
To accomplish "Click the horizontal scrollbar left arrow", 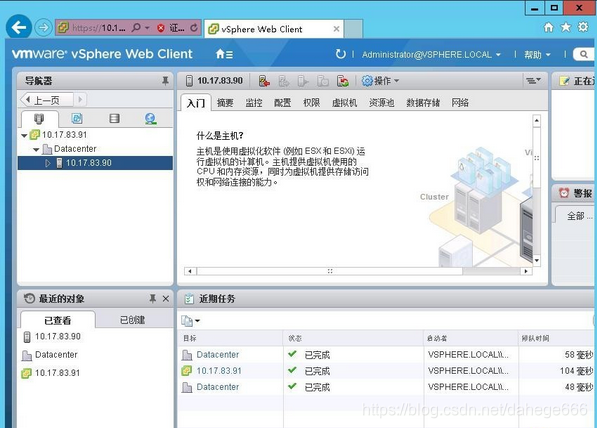I will point(190,271).
